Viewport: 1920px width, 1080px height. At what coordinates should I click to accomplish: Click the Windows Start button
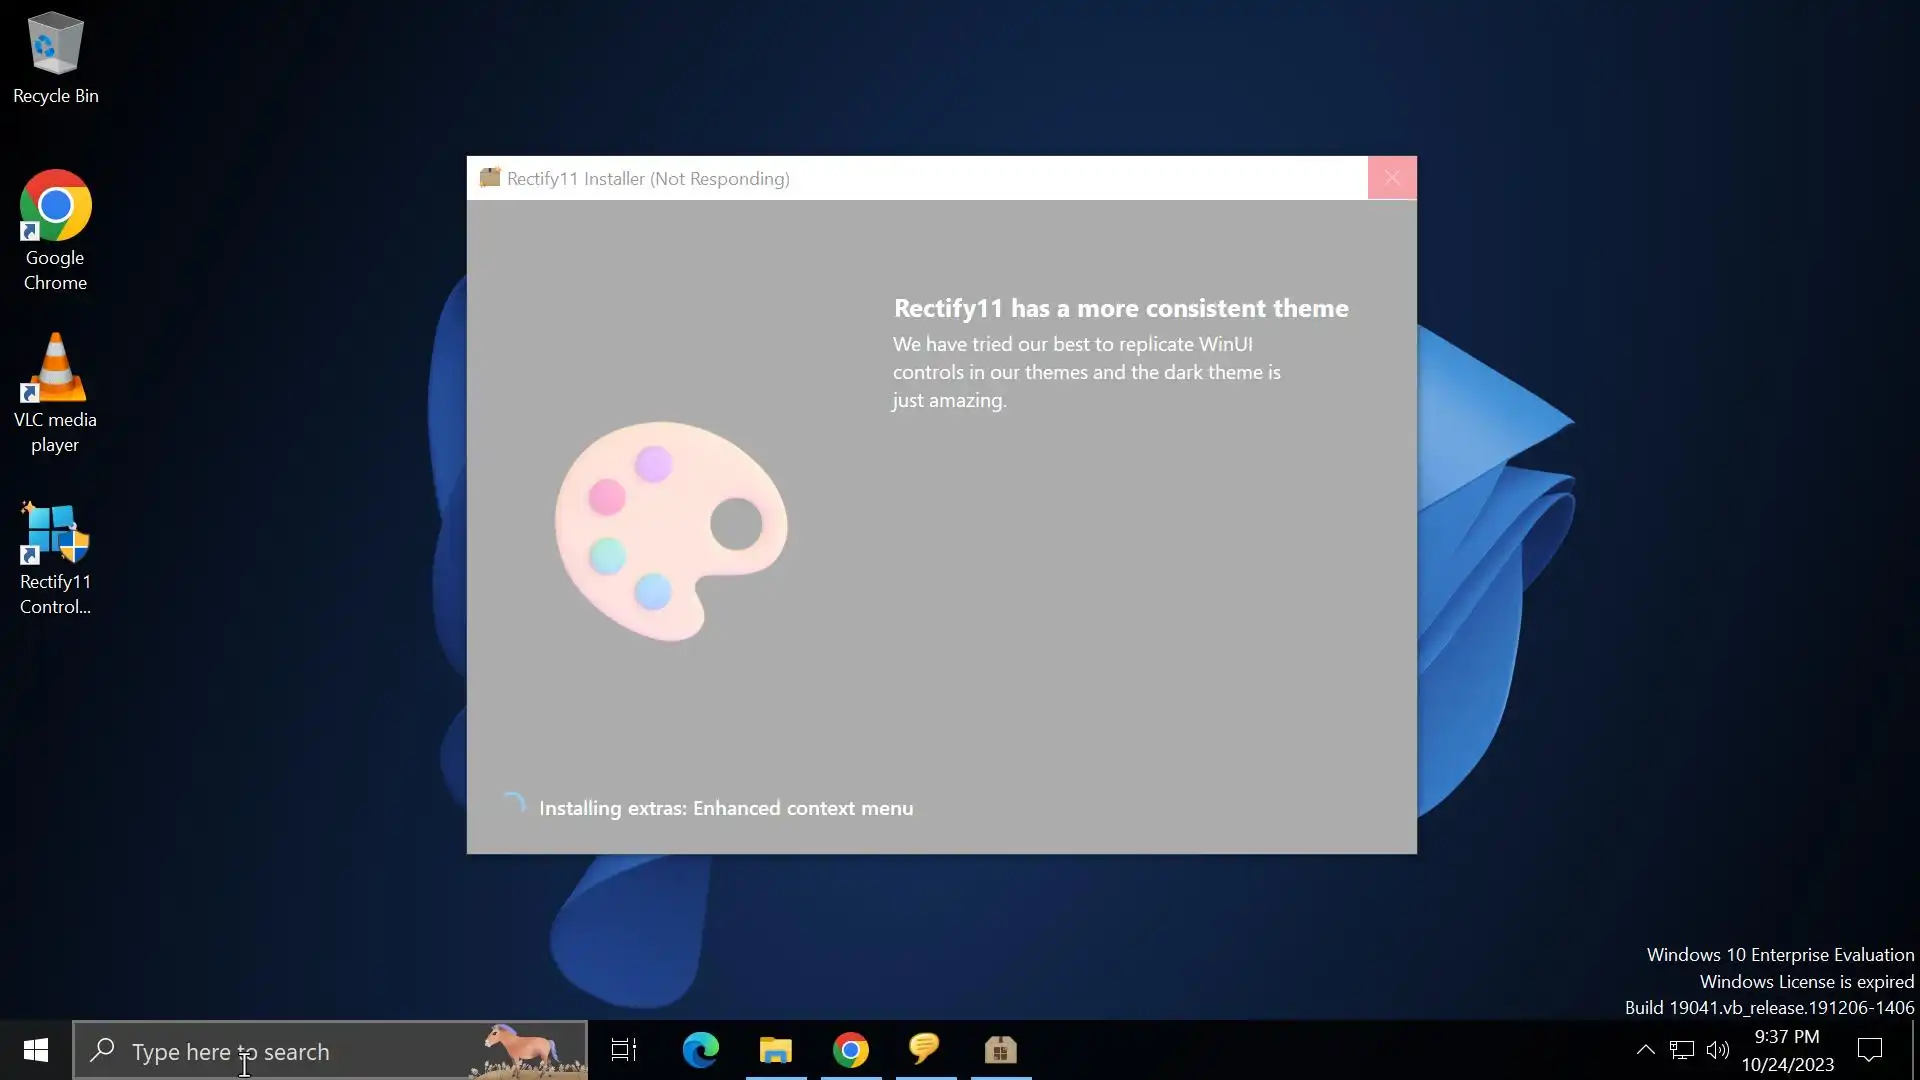[x=36, y=1050]
